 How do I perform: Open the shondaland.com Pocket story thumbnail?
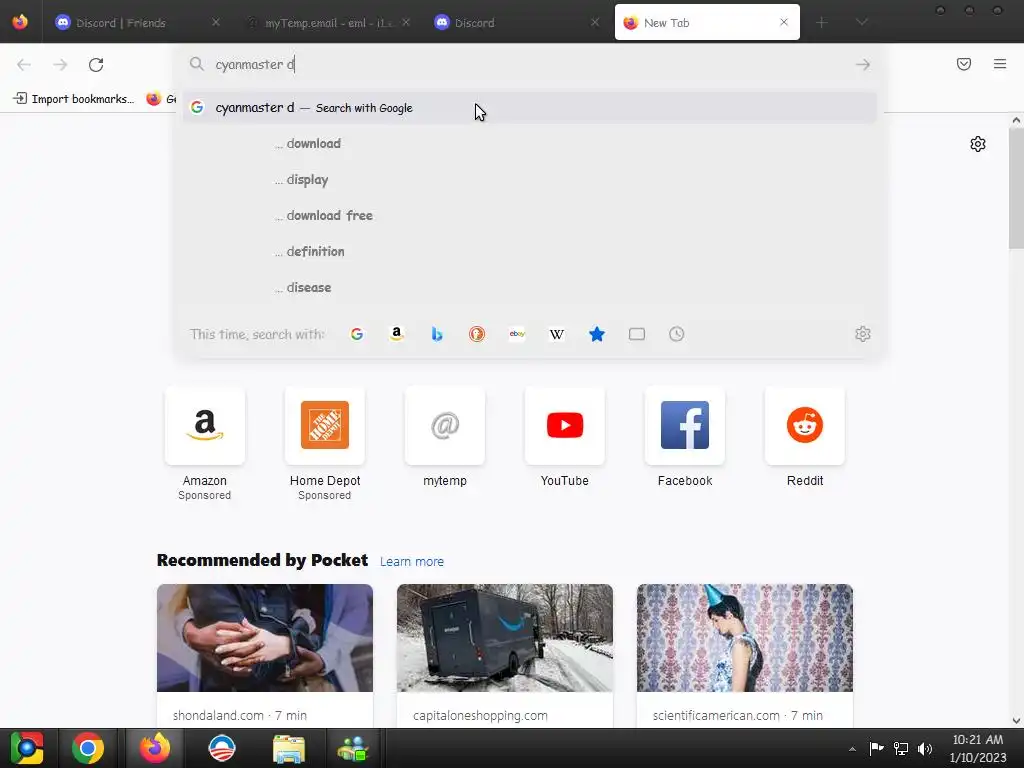264,638
